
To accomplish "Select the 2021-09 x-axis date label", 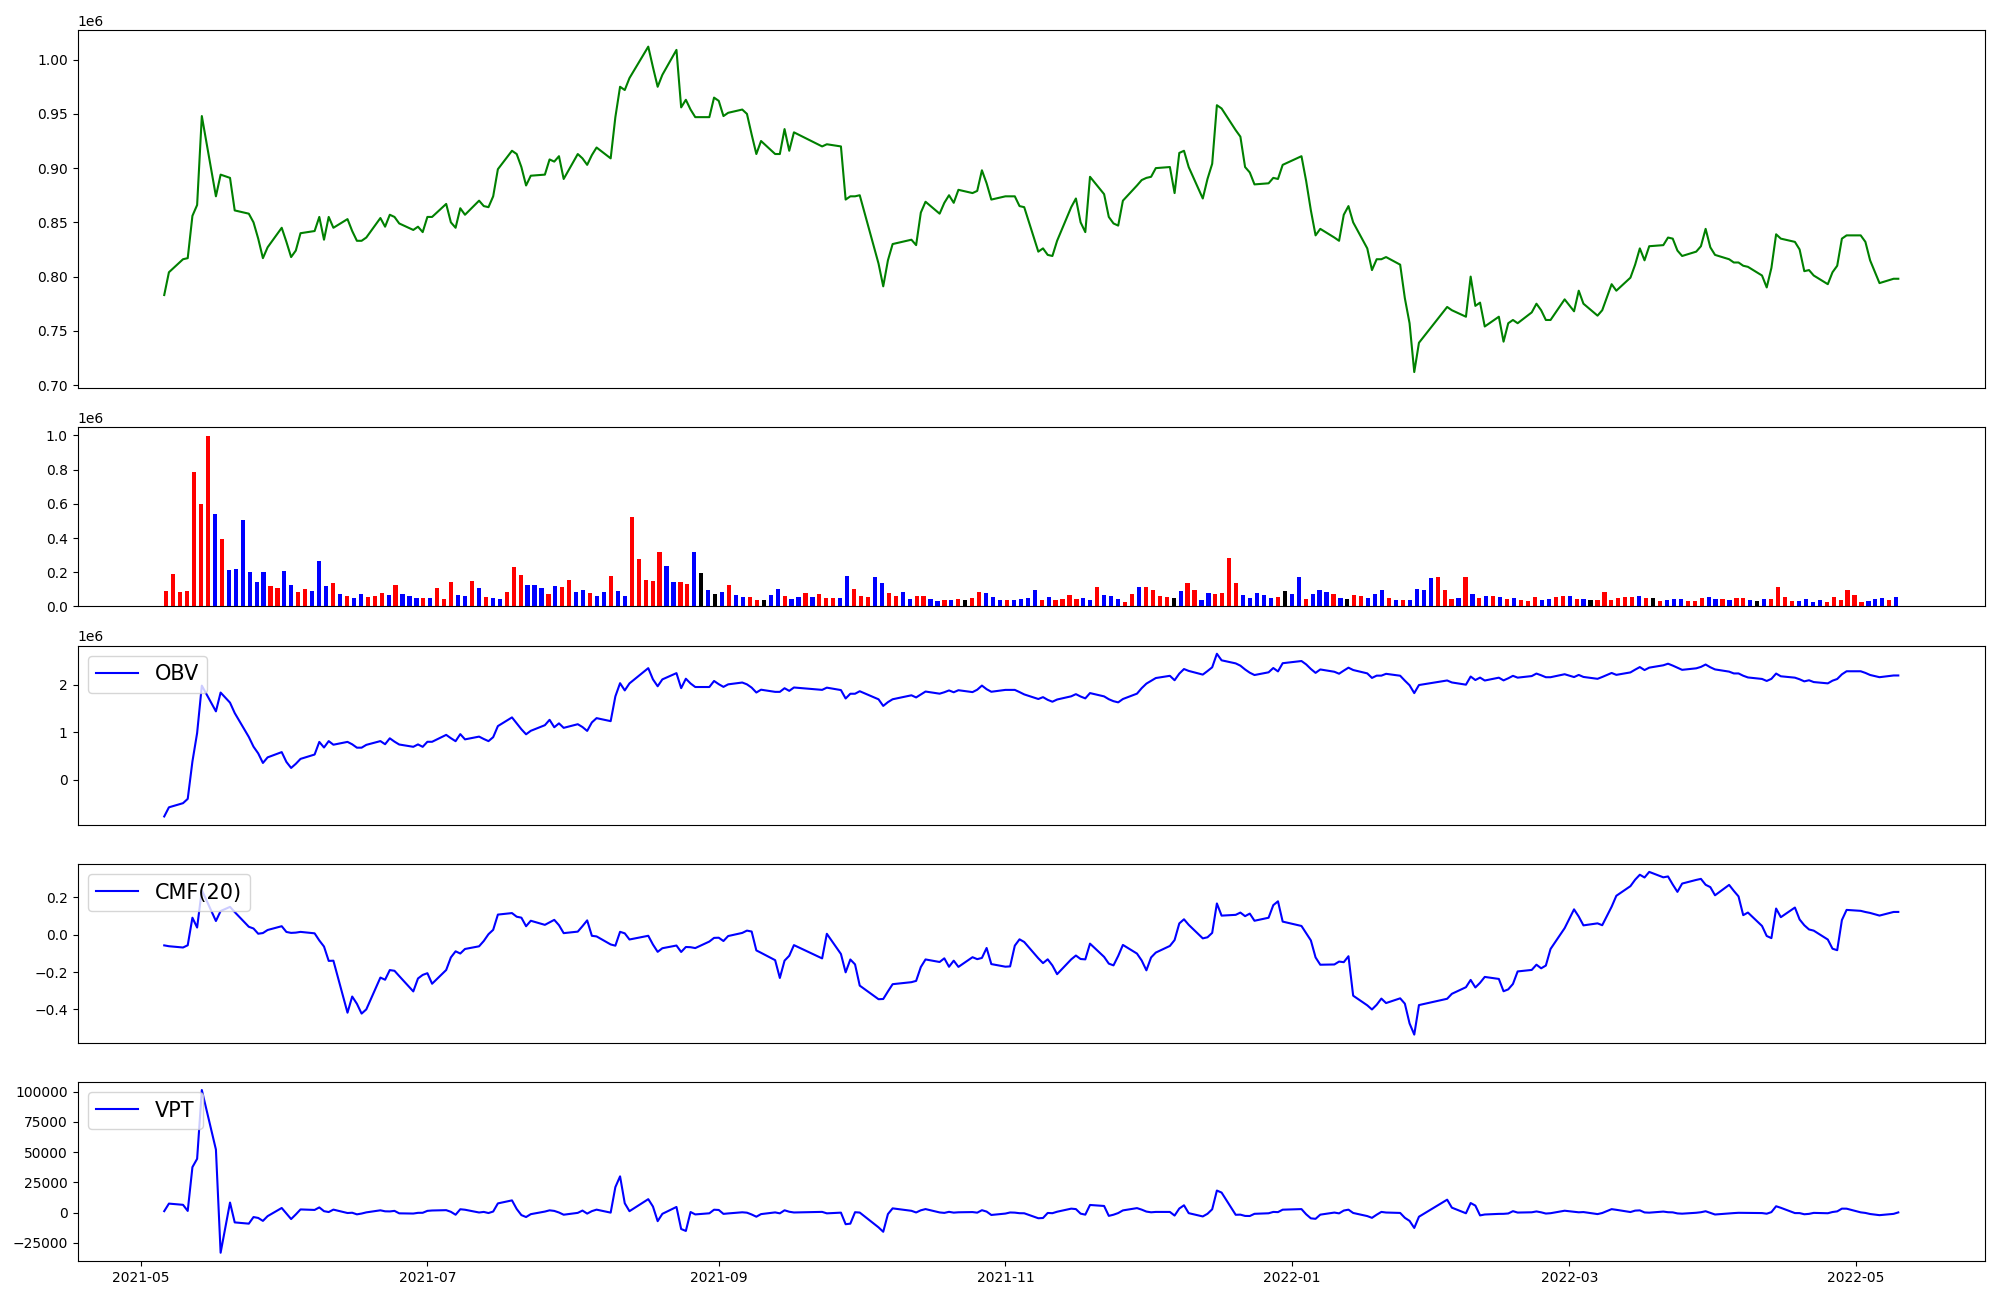I will (x=718, y=1277).
